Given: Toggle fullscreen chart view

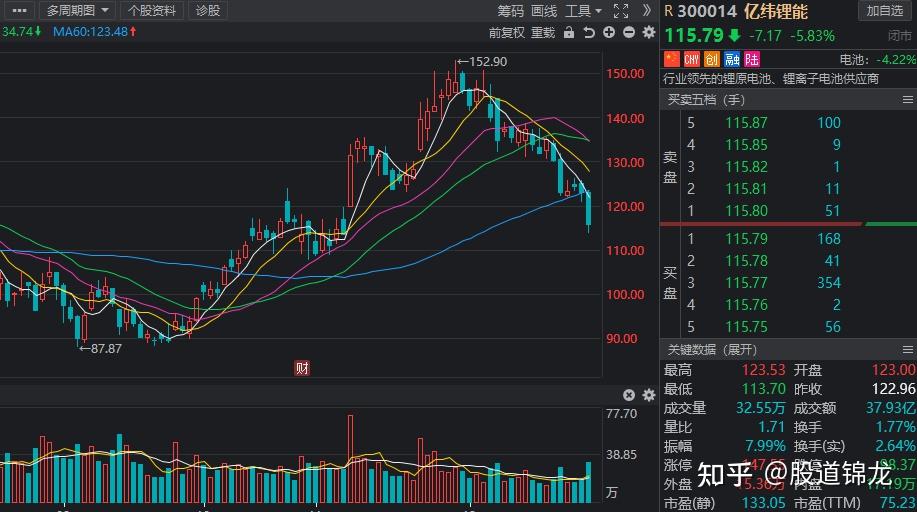Looking at the screenshot, I should (621, 11).
